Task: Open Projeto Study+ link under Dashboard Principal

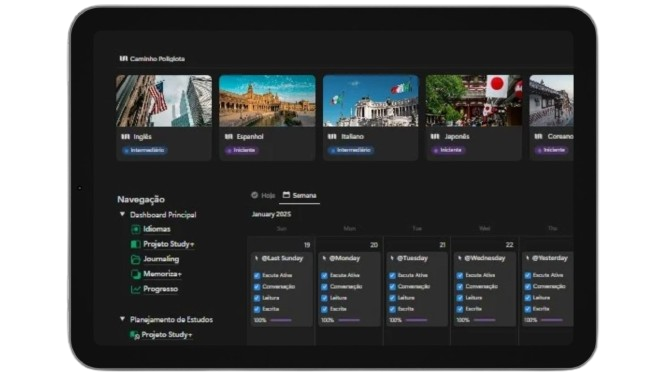Action: [169, 244]
